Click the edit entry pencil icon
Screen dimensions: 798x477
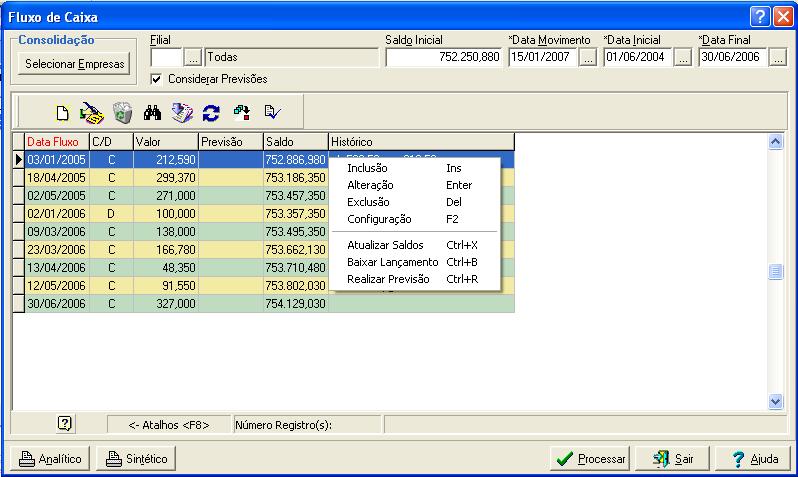[x=92, y=113]
